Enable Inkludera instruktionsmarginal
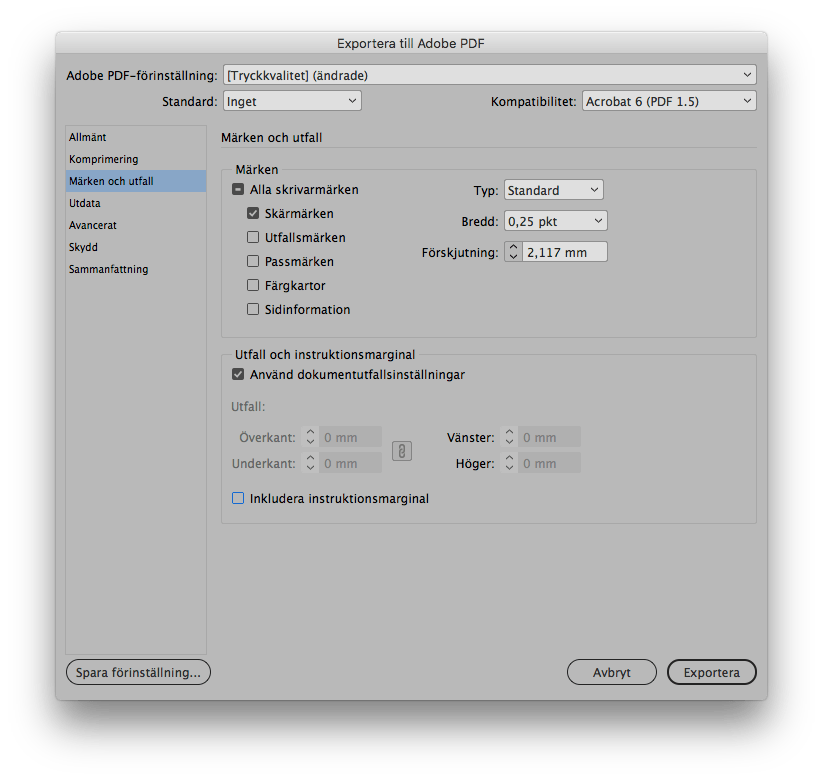 238,498
